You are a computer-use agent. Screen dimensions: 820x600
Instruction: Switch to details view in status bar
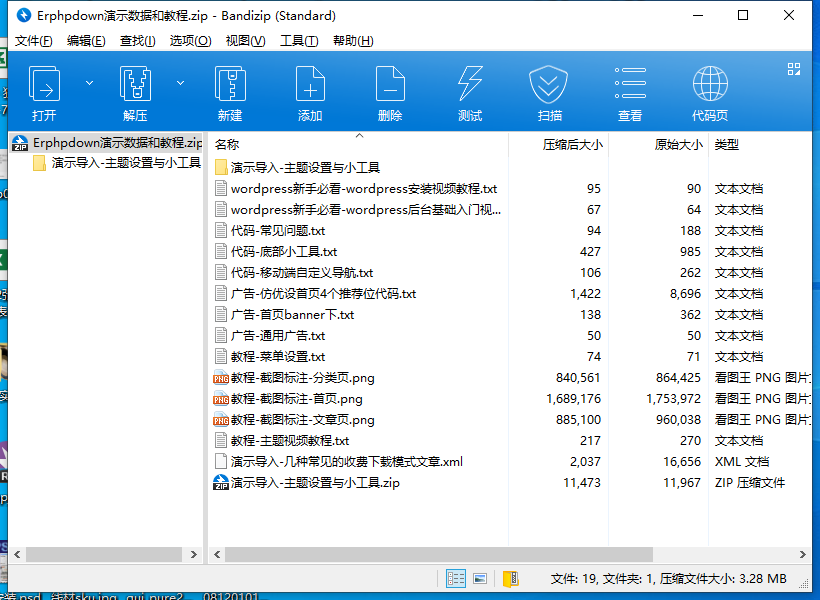tap(456, 579)
